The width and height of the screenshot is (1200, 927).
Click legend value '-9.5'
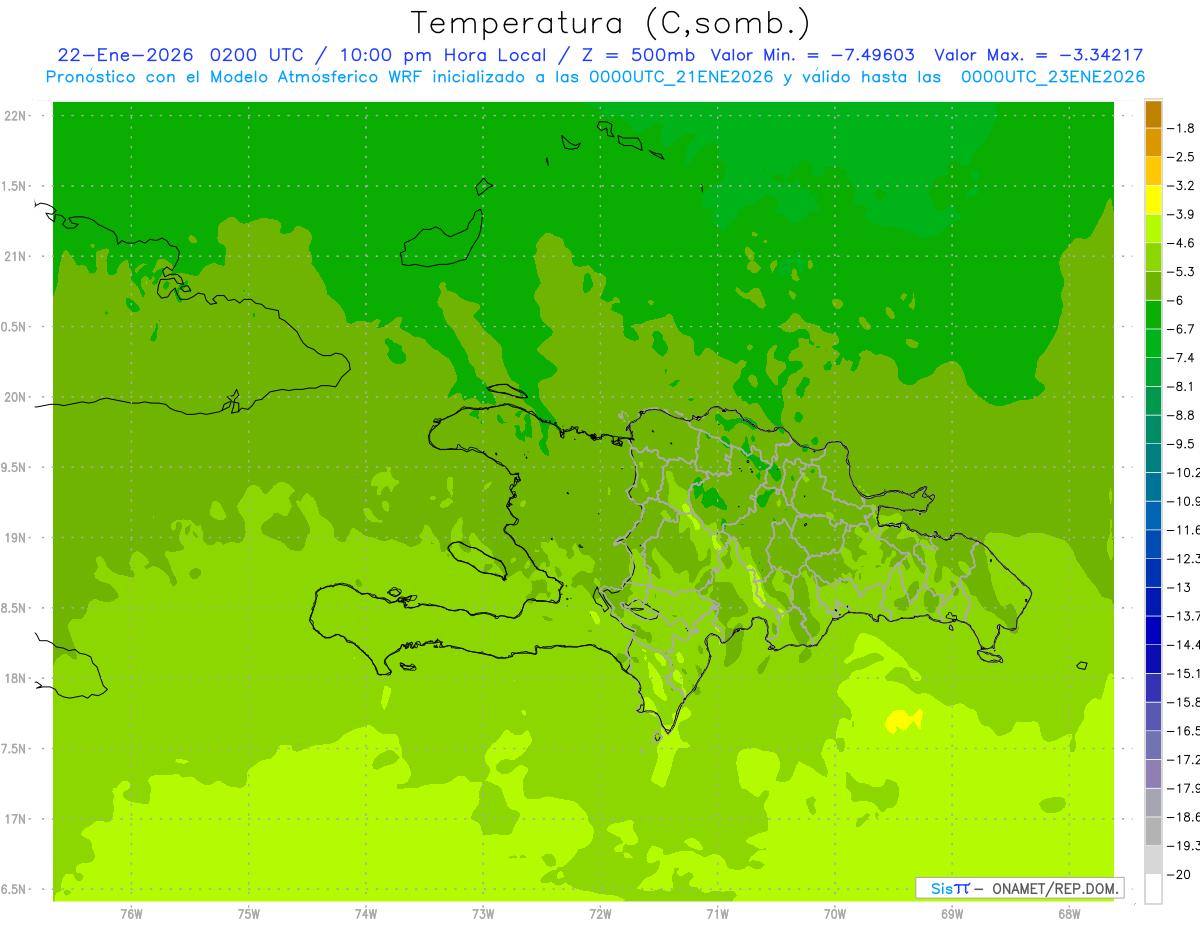pos(1181,444)
